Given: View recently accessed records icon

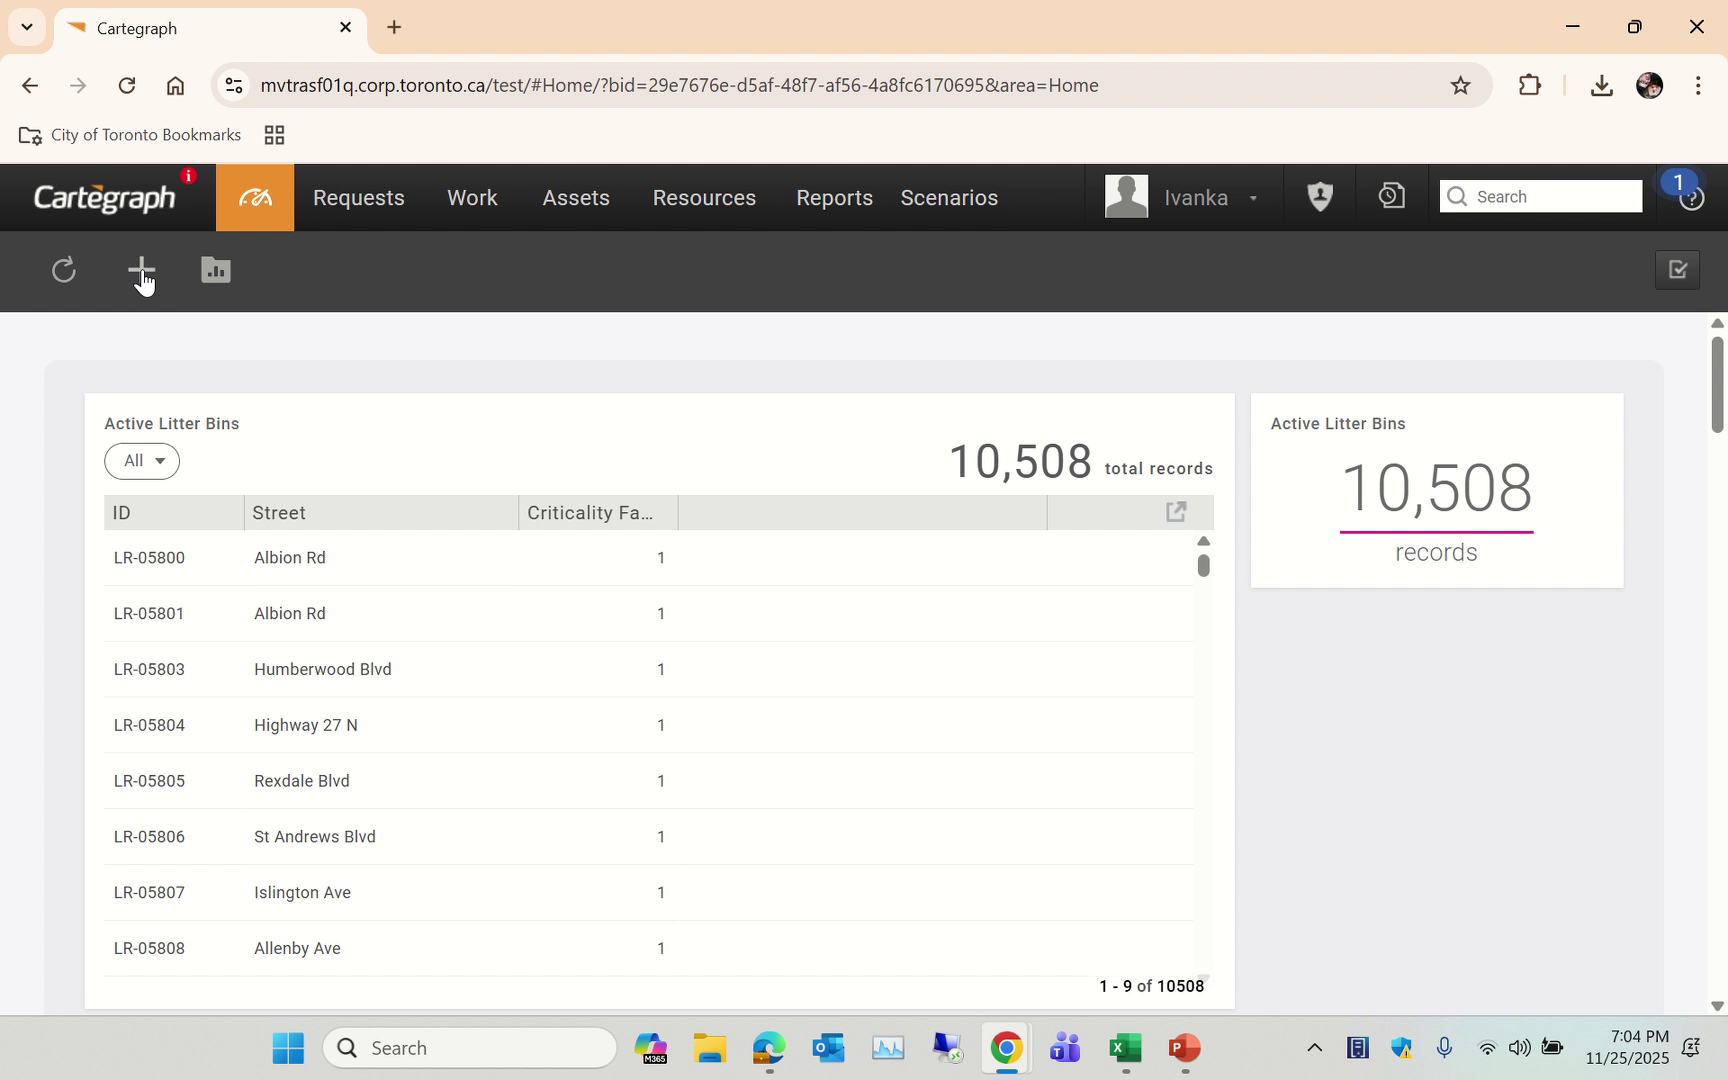Looking at the screenshot, I should [x=1390, y=196].
